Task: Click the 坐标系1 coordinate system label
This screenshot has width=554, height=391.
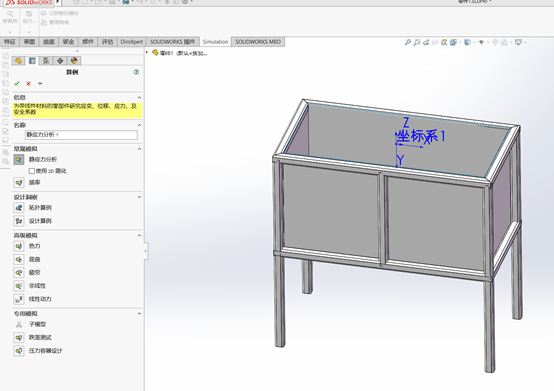Action: tap(421, 136)
